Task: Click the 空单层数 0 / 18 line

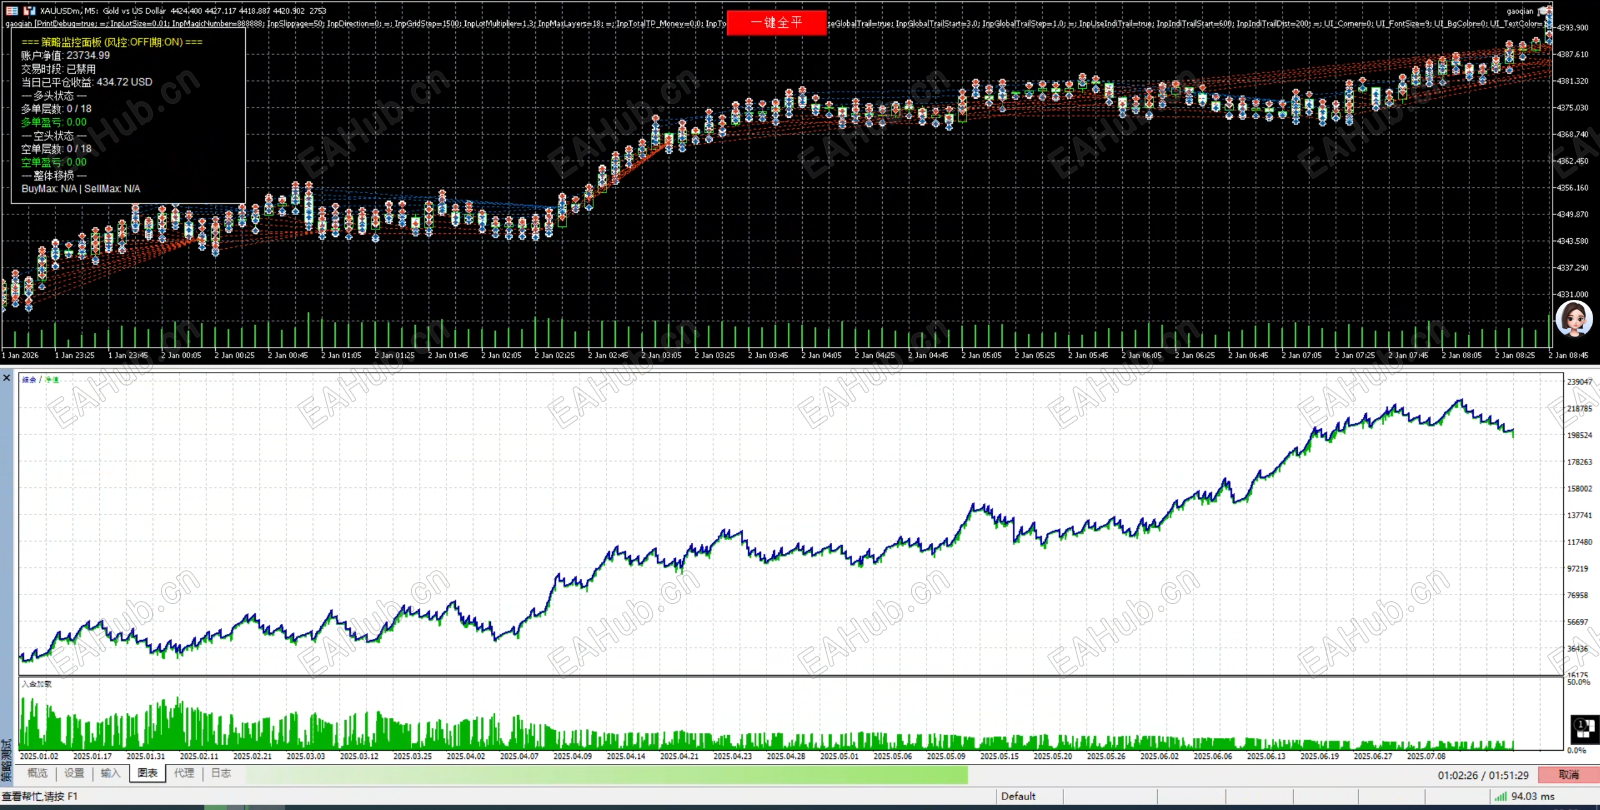Action: 56,149
